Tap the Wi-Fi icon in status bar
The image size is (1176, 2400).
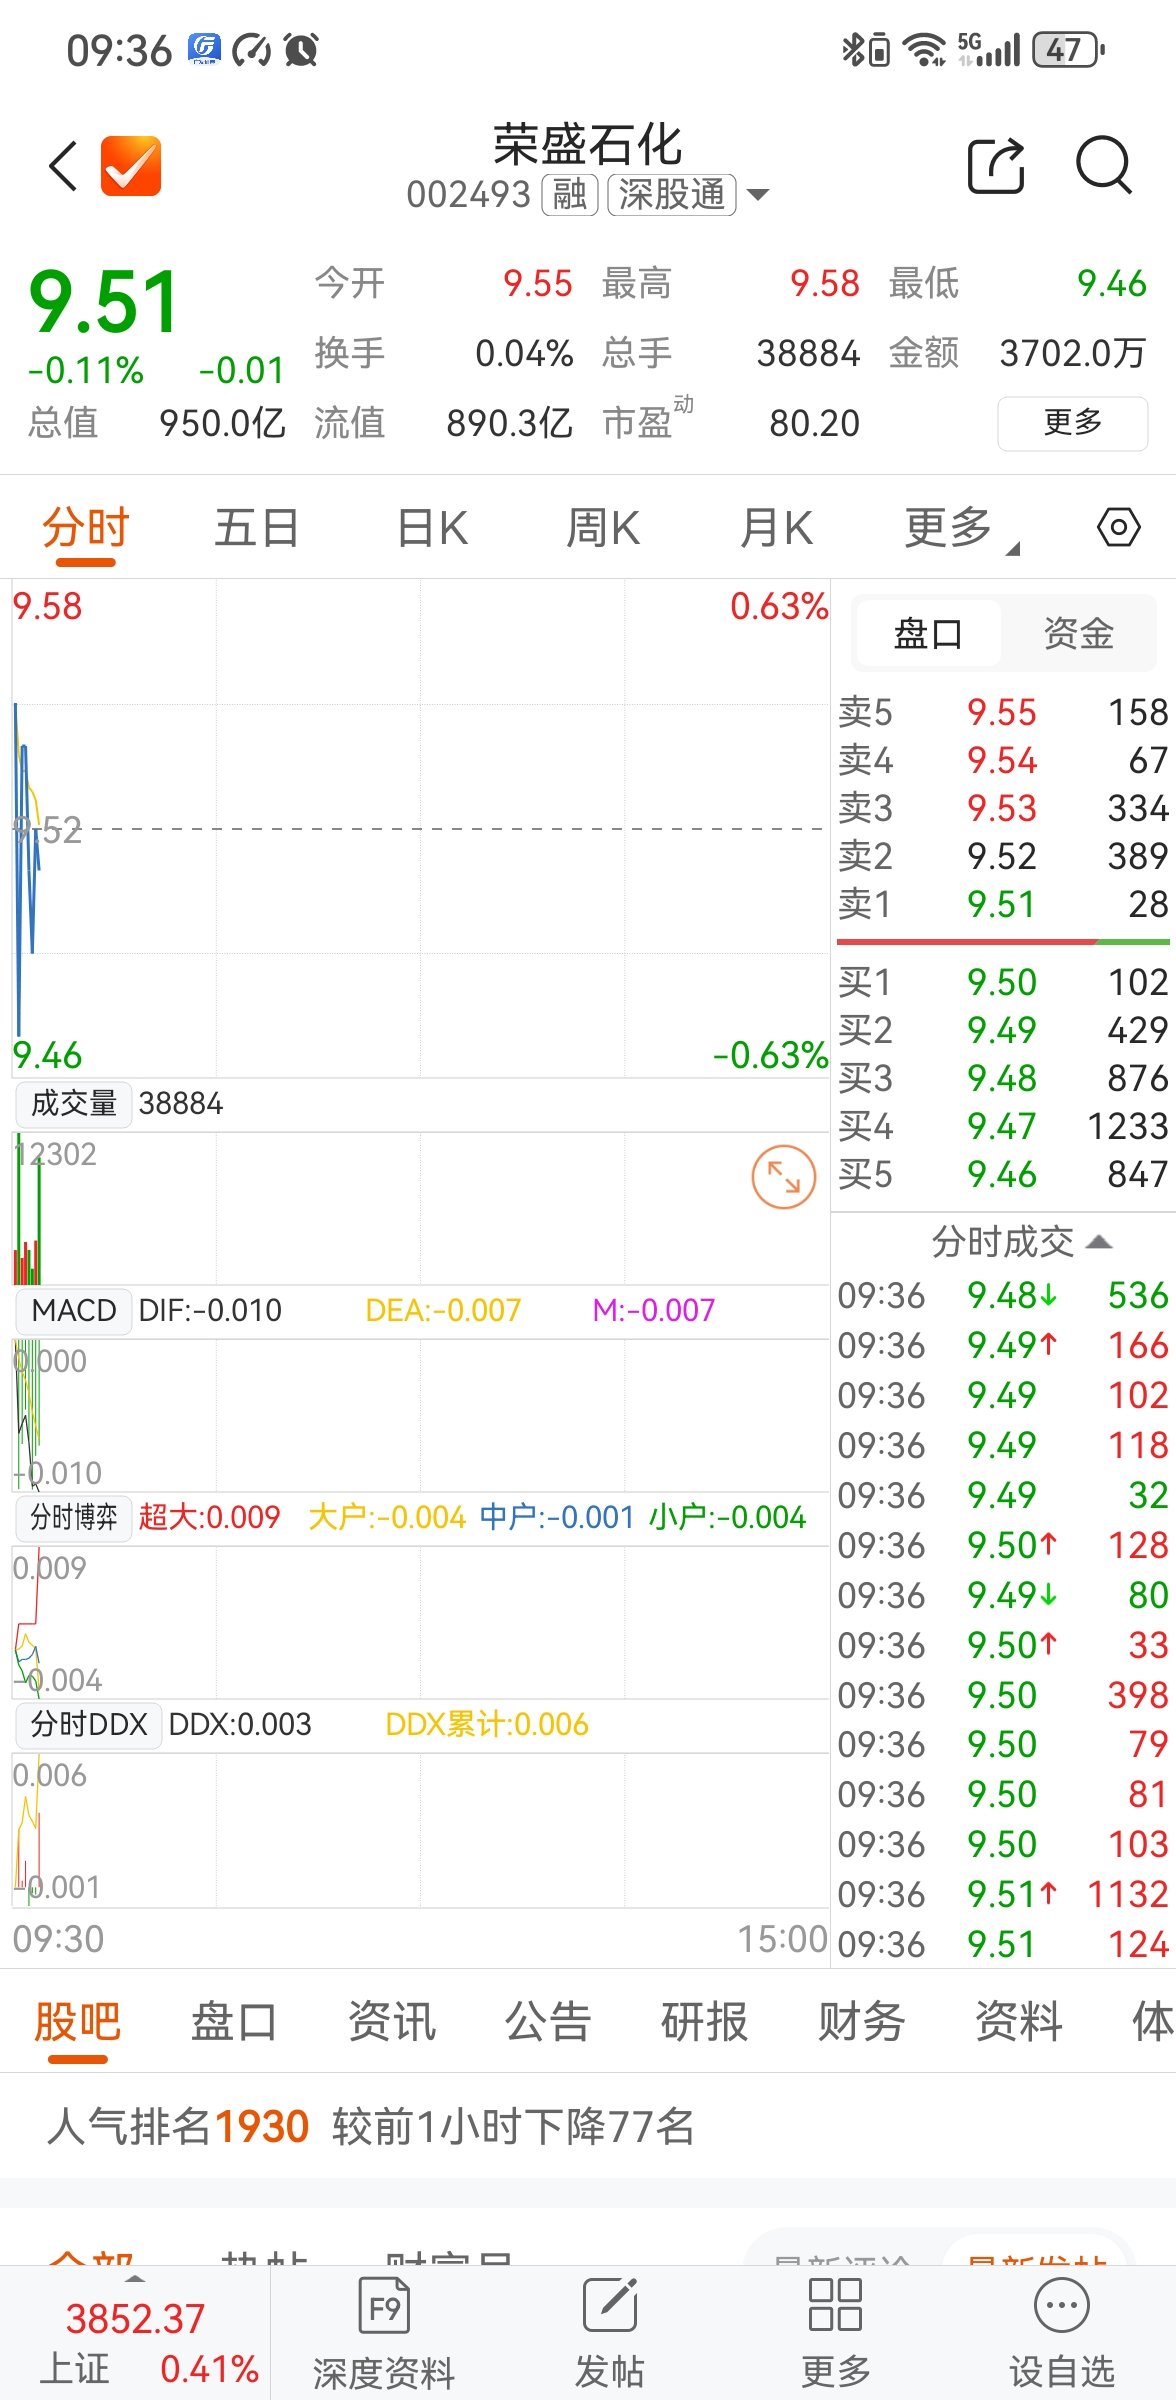pos(923,49)
